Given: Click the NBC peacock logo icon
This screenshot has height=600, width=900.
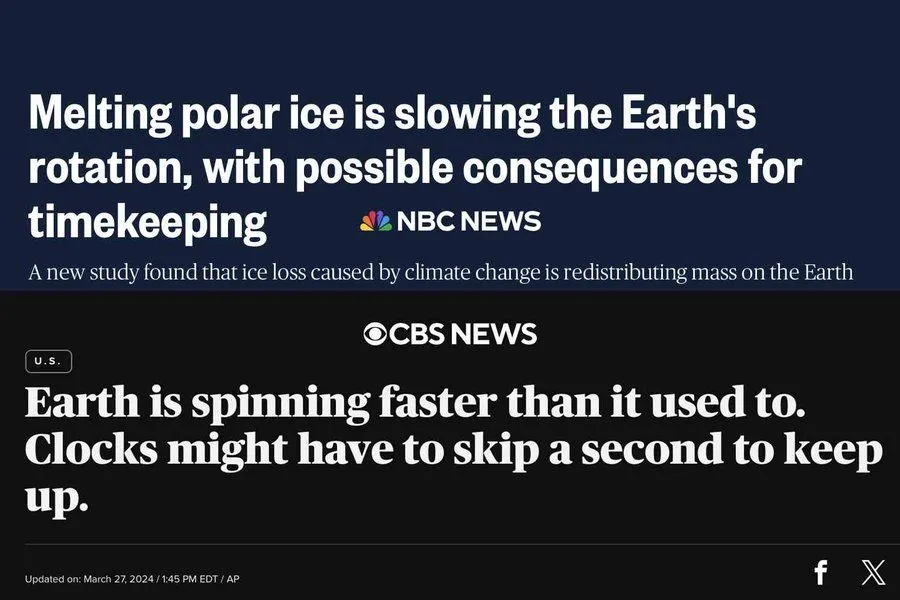Looking at the screenshot, I should (376, 221).
